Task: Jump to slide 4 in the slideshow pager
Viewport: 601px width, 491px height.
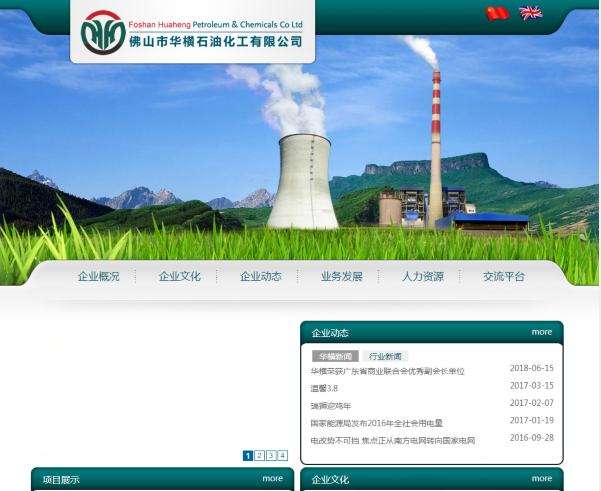Action: pyautogui.click(x=283, y=456)
